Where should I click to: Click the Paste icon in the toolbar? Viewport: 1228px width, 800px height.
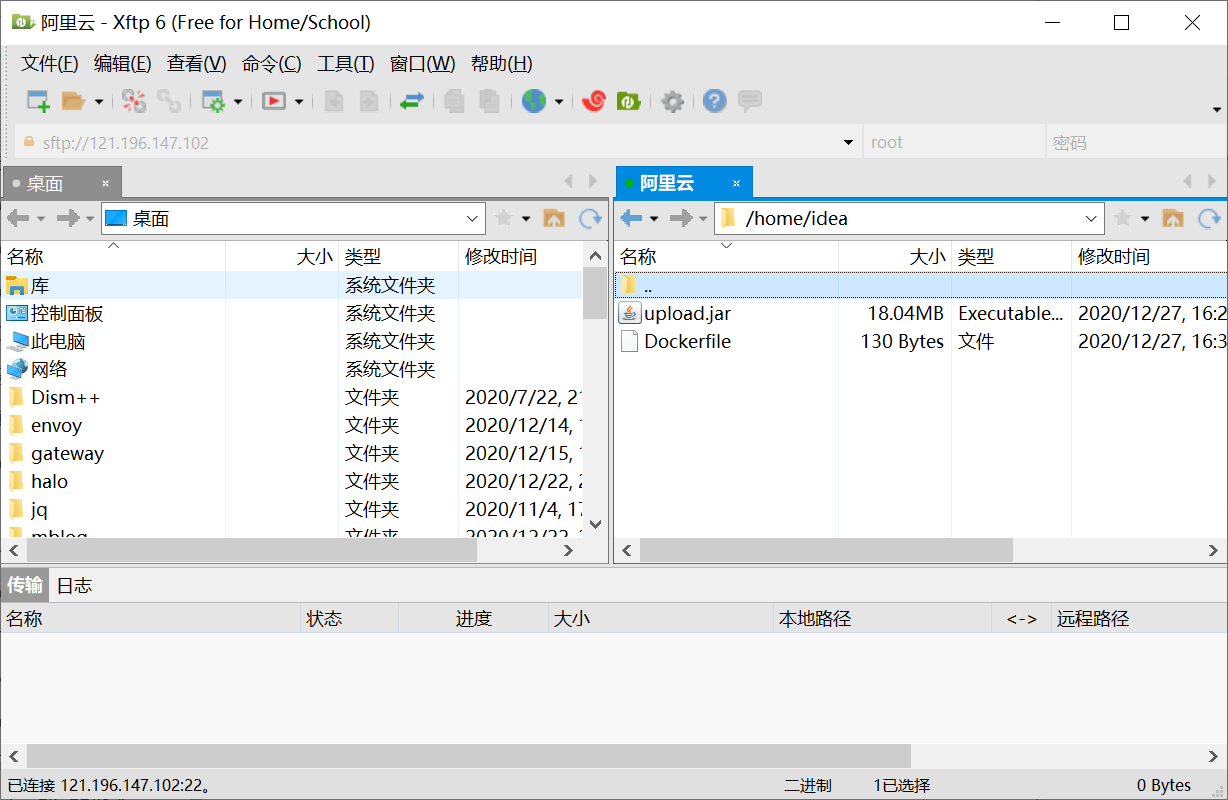pyautogui.click(x=489, y=101)
